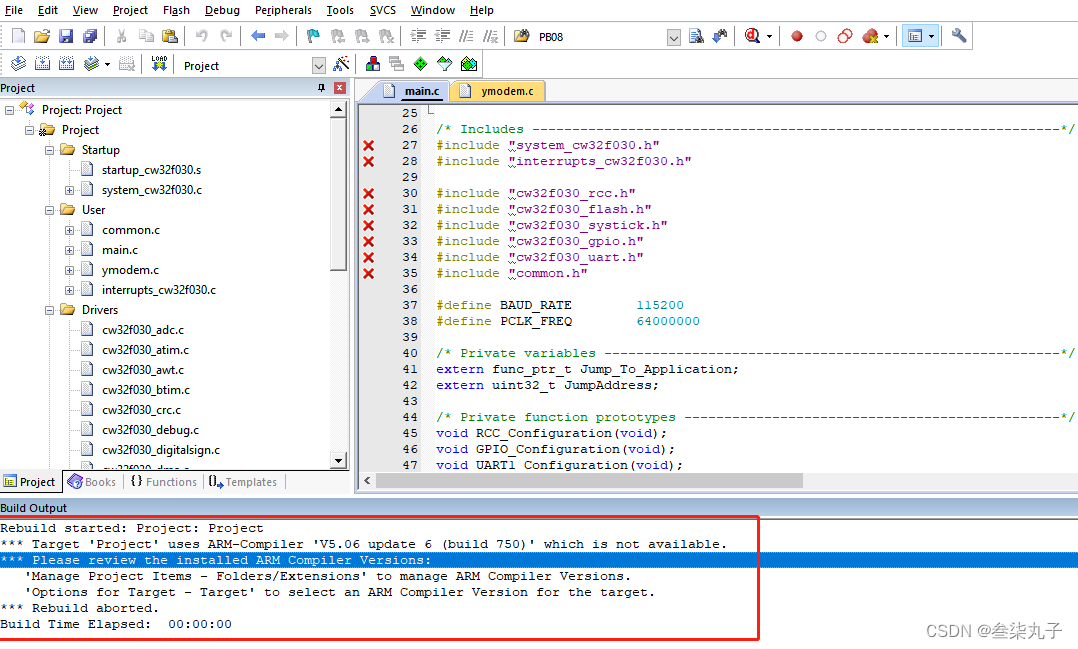Rebuild all target files
Screen dimensions: 1078x649
(66, 63)
